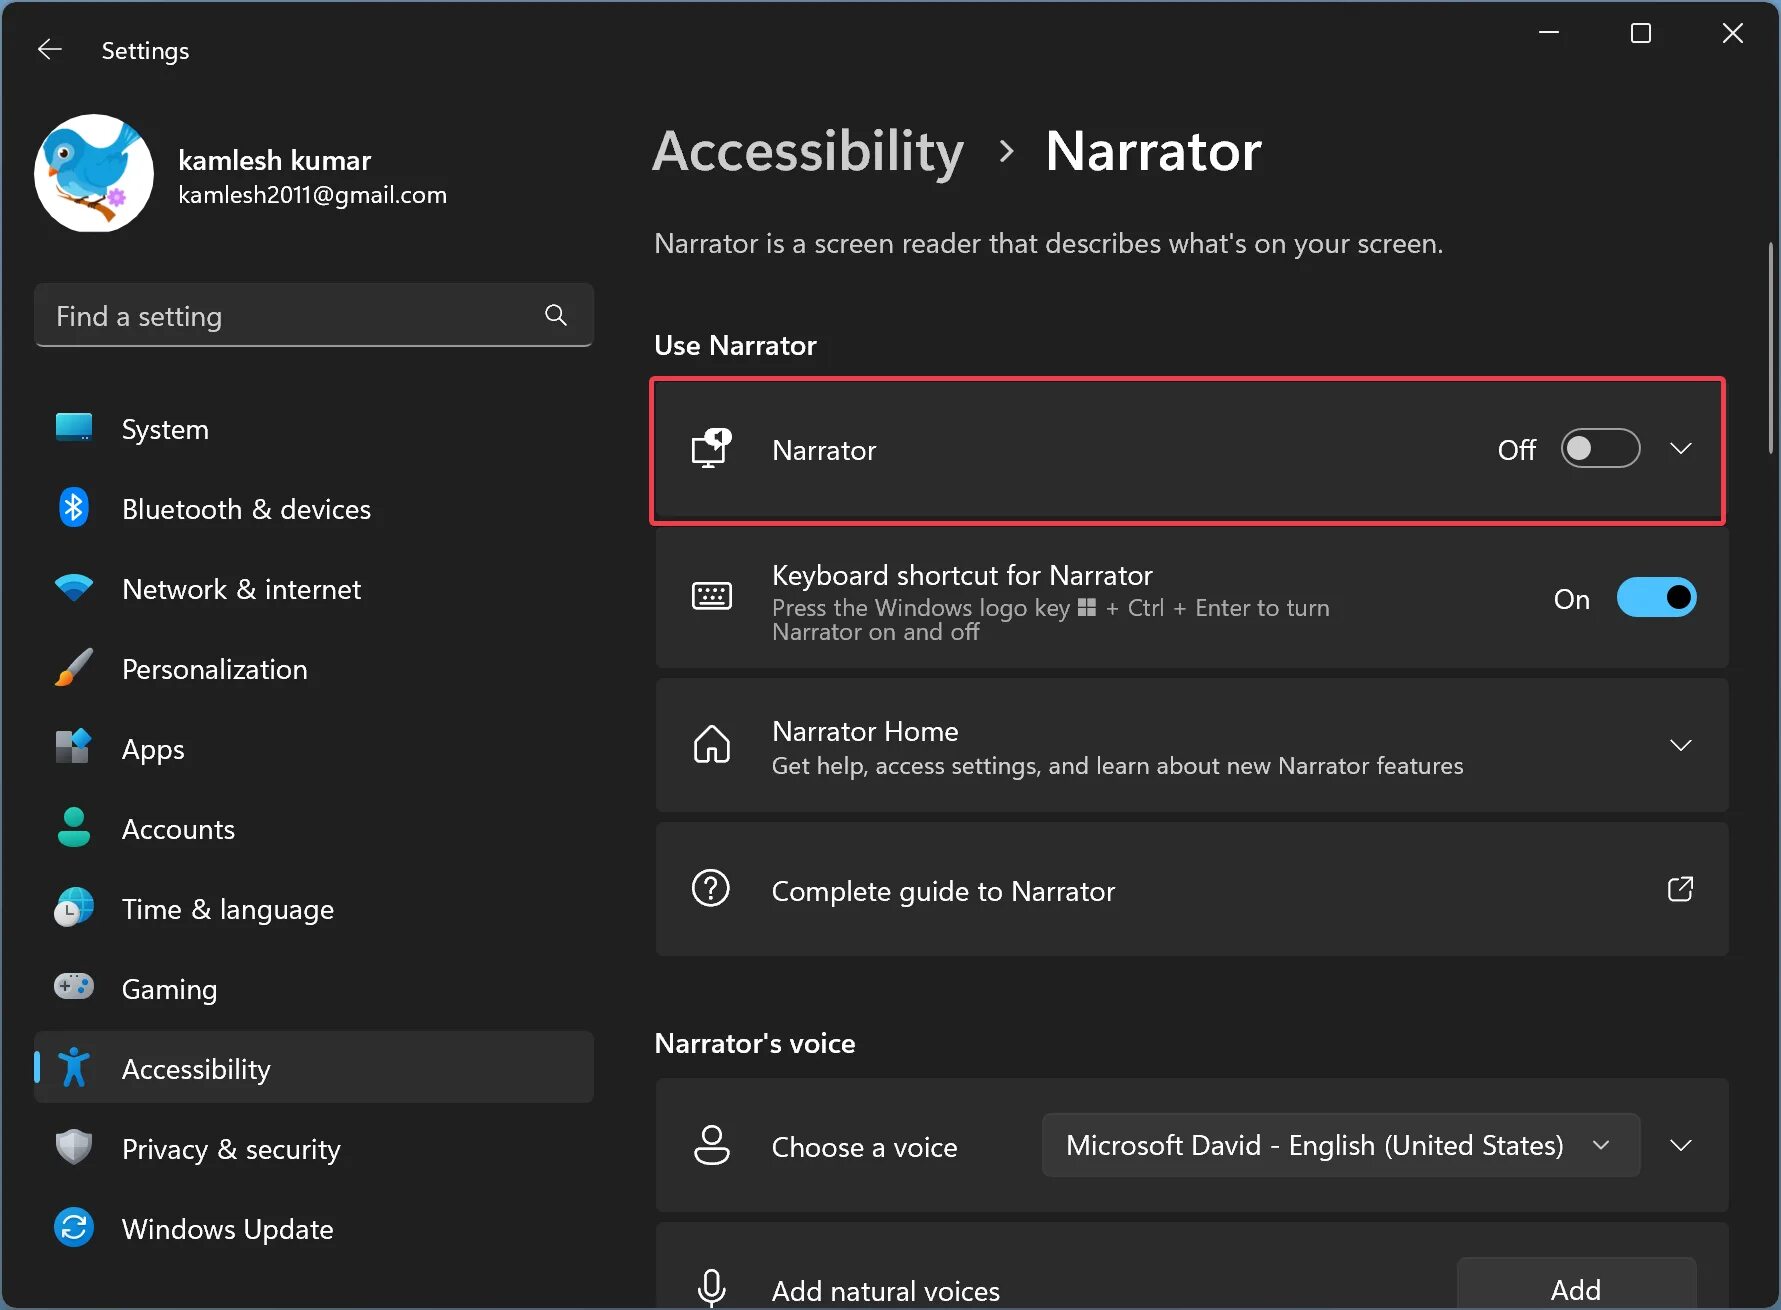
Task: Go to Time & language settings
Action: tap(227, 909)
